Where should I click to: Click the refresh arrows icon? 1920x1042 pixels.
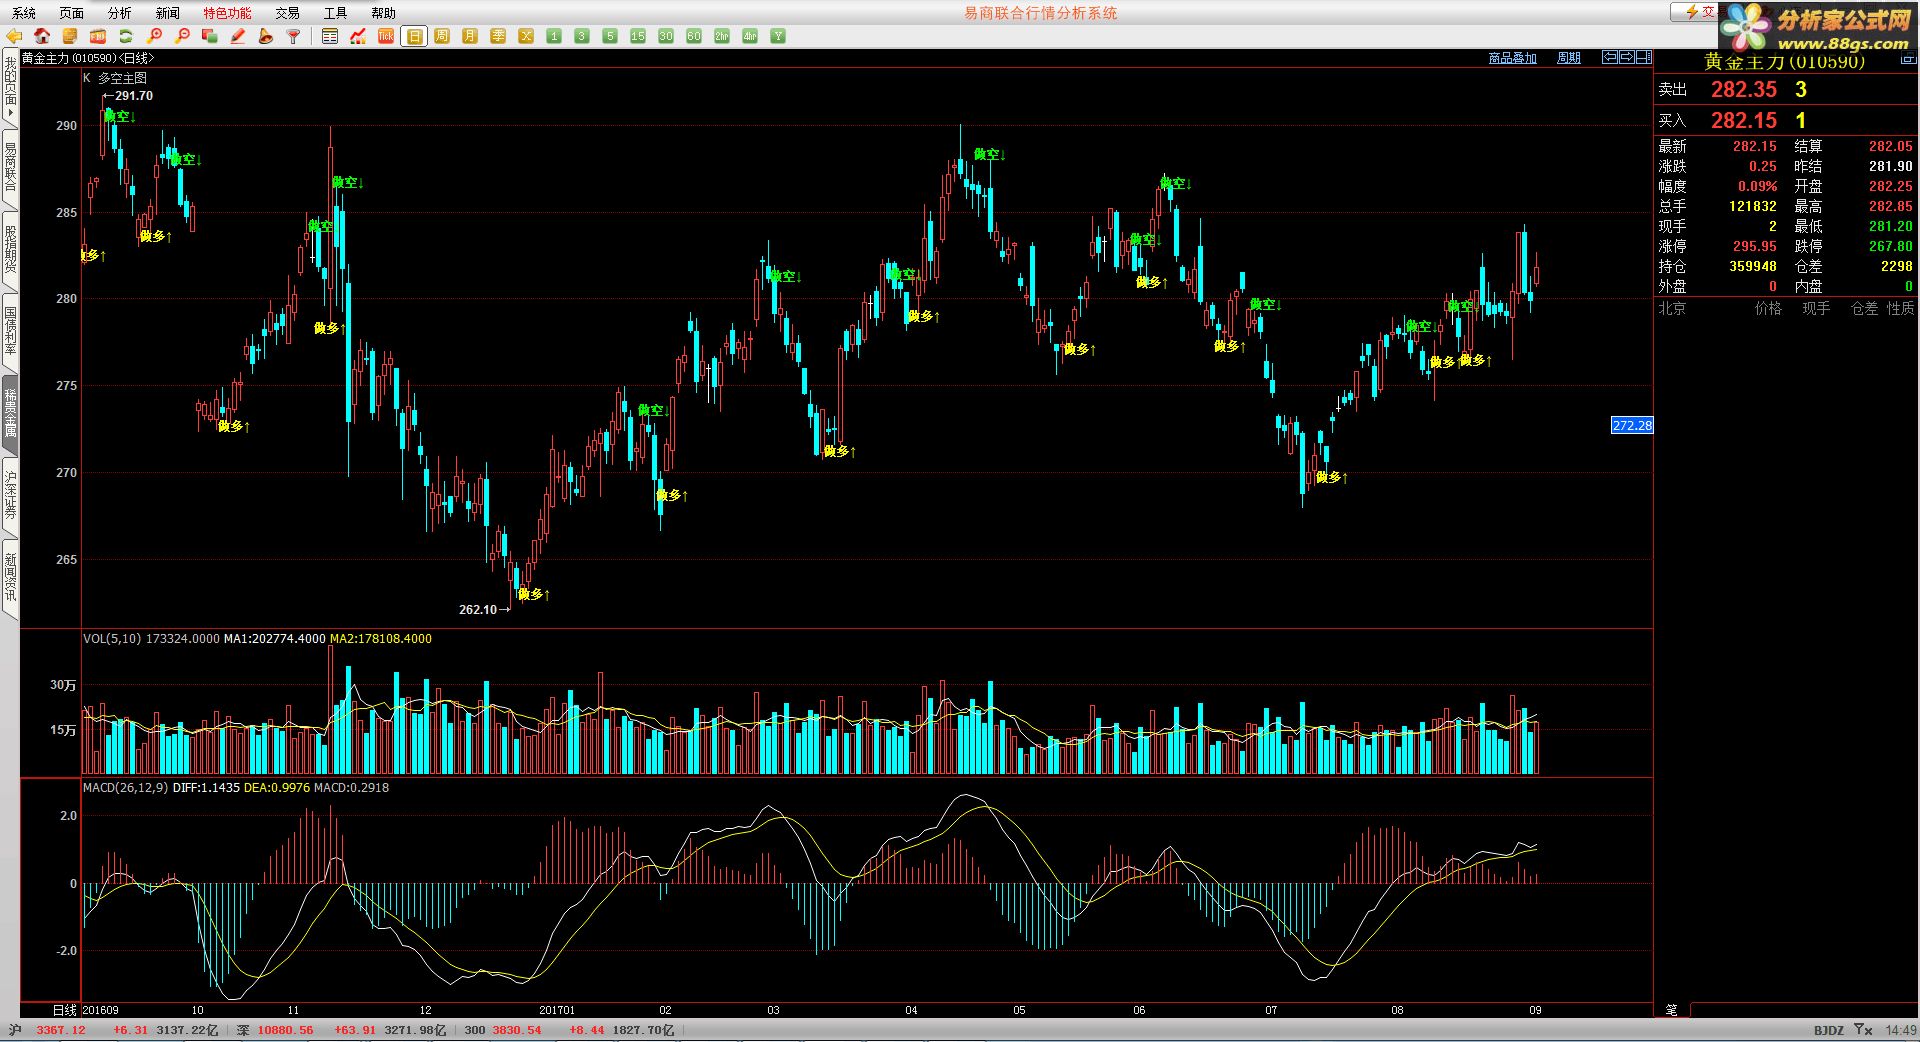126,36
